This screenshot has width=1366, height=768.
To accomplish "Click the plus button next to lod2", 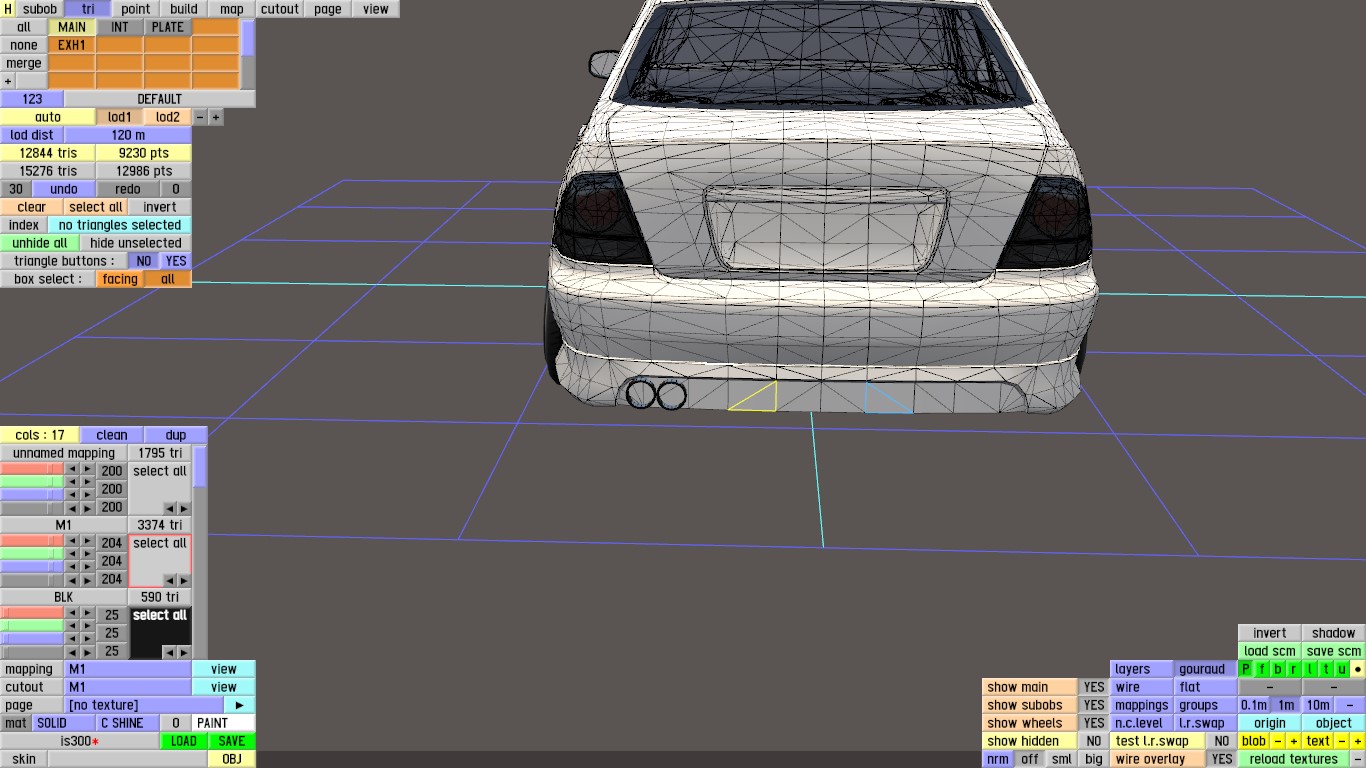I will (x=215, y=117).
